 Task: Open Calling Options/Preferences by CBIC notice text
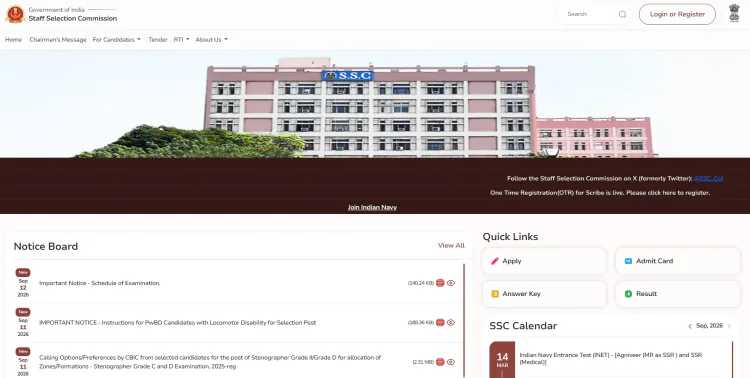coord(210,362)
